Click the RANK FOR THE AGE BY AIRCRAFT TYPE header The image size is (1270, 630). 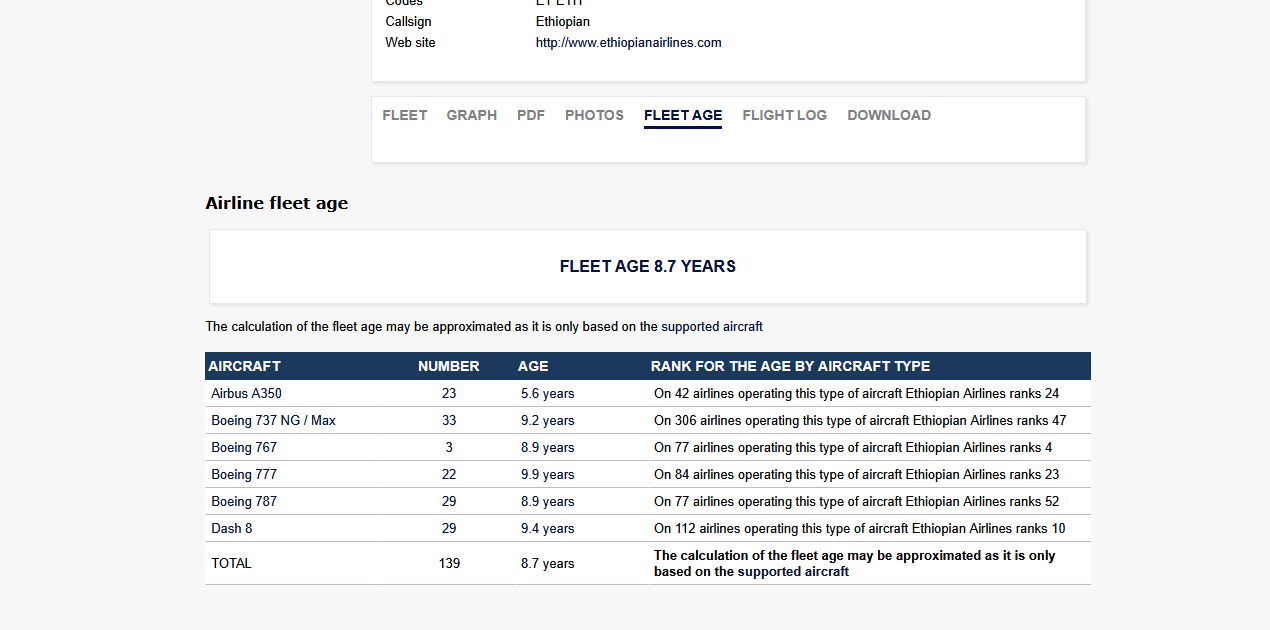[790, 366]
